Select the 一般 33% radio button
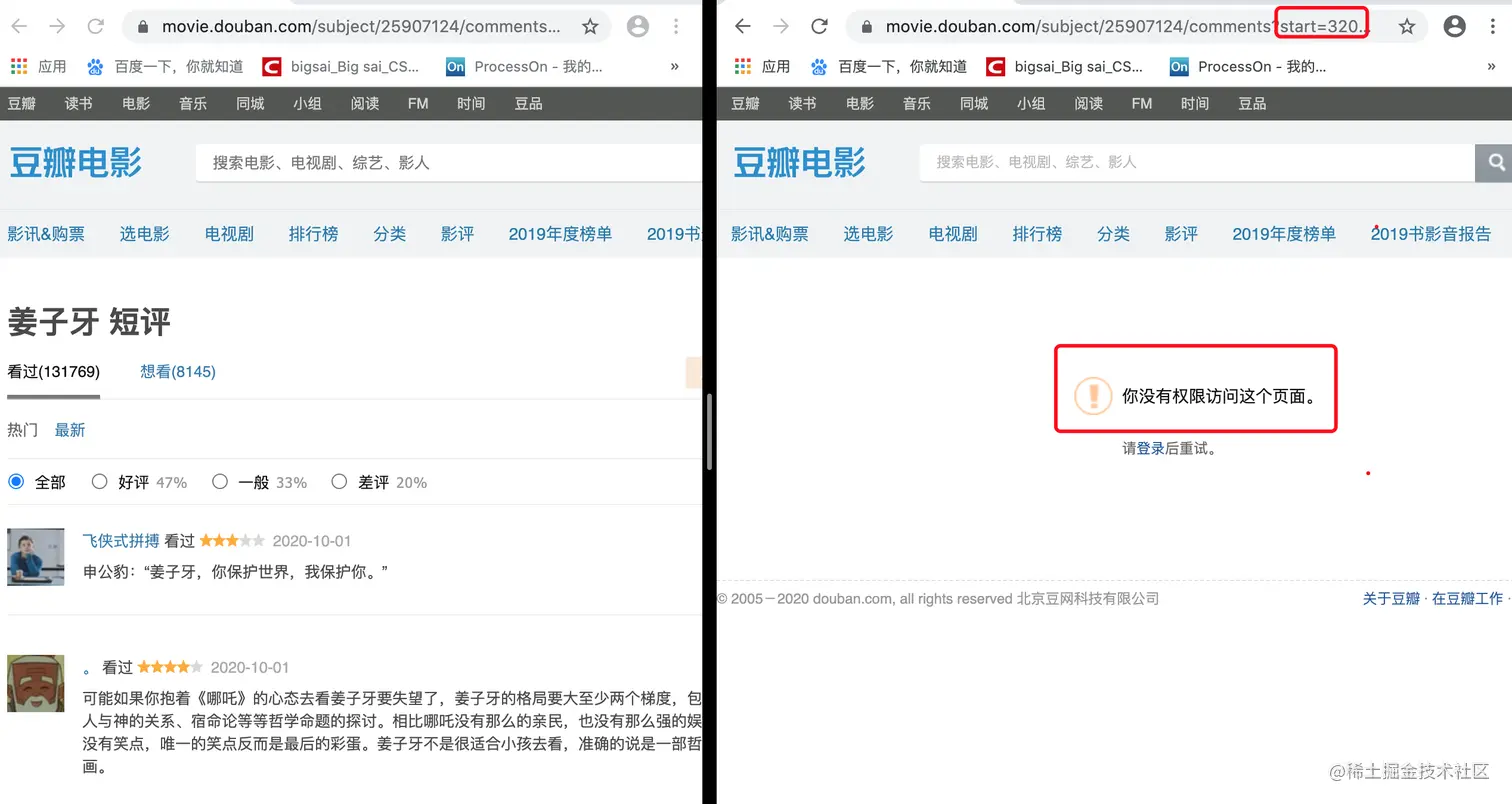 point(220,482)
